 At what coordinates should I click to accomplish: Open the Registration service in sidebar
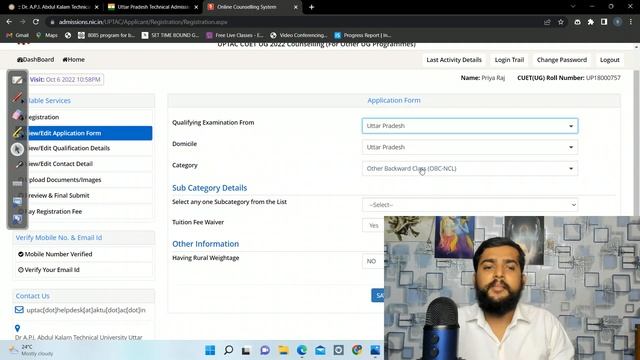[x=84, y=117]
